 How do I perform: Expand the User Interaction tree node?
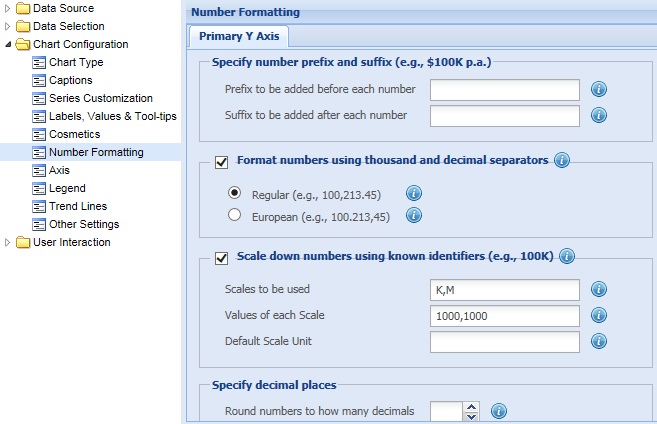(9, 242)
